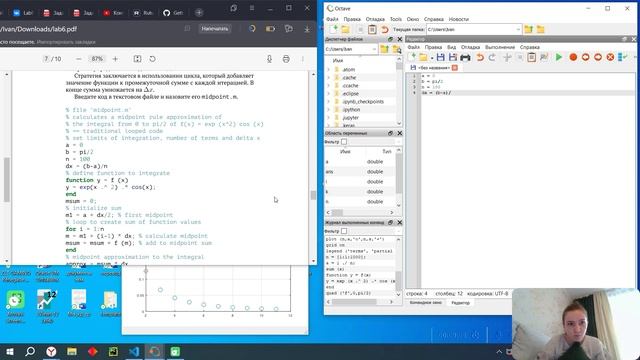Open editor Вид menu

451,47
